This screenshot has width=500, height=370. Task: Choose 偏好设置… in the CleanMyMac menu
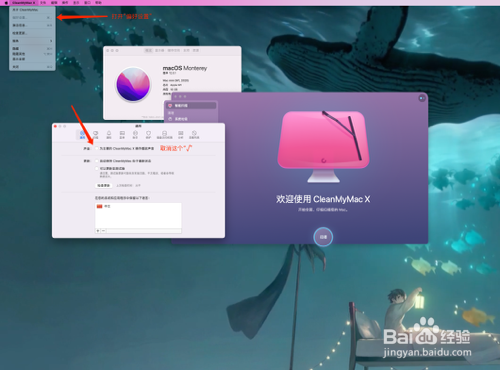[x=32, y=17]
